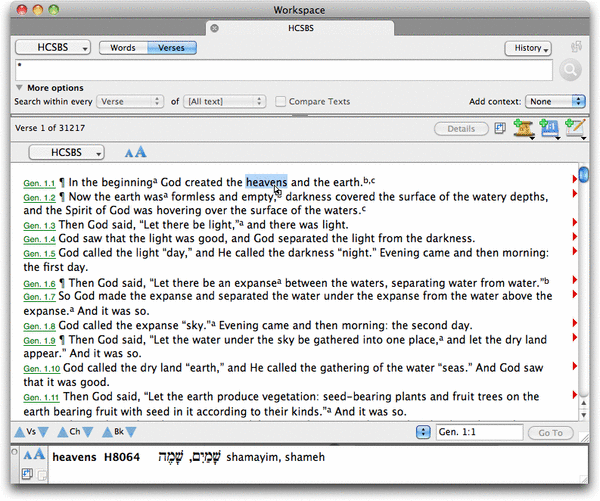600x501 pixels.
Task: Jump to the previous book with the Bk up arrow
Action: click(108, 432)
